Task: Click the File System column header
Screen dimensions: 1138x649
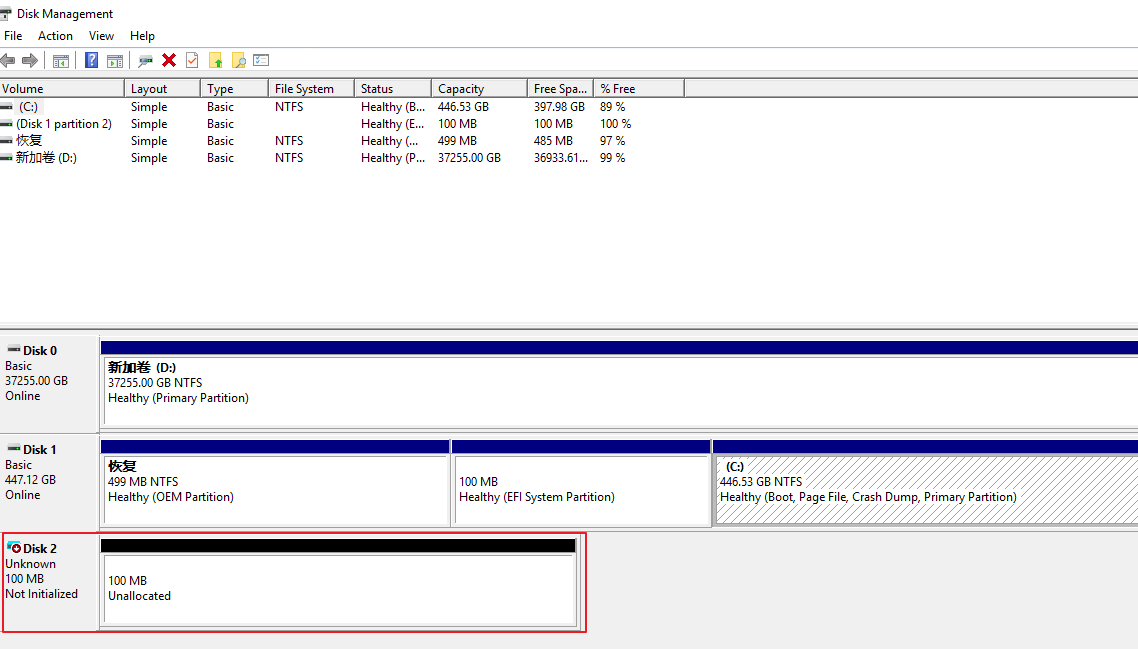Action: point(310,89)
